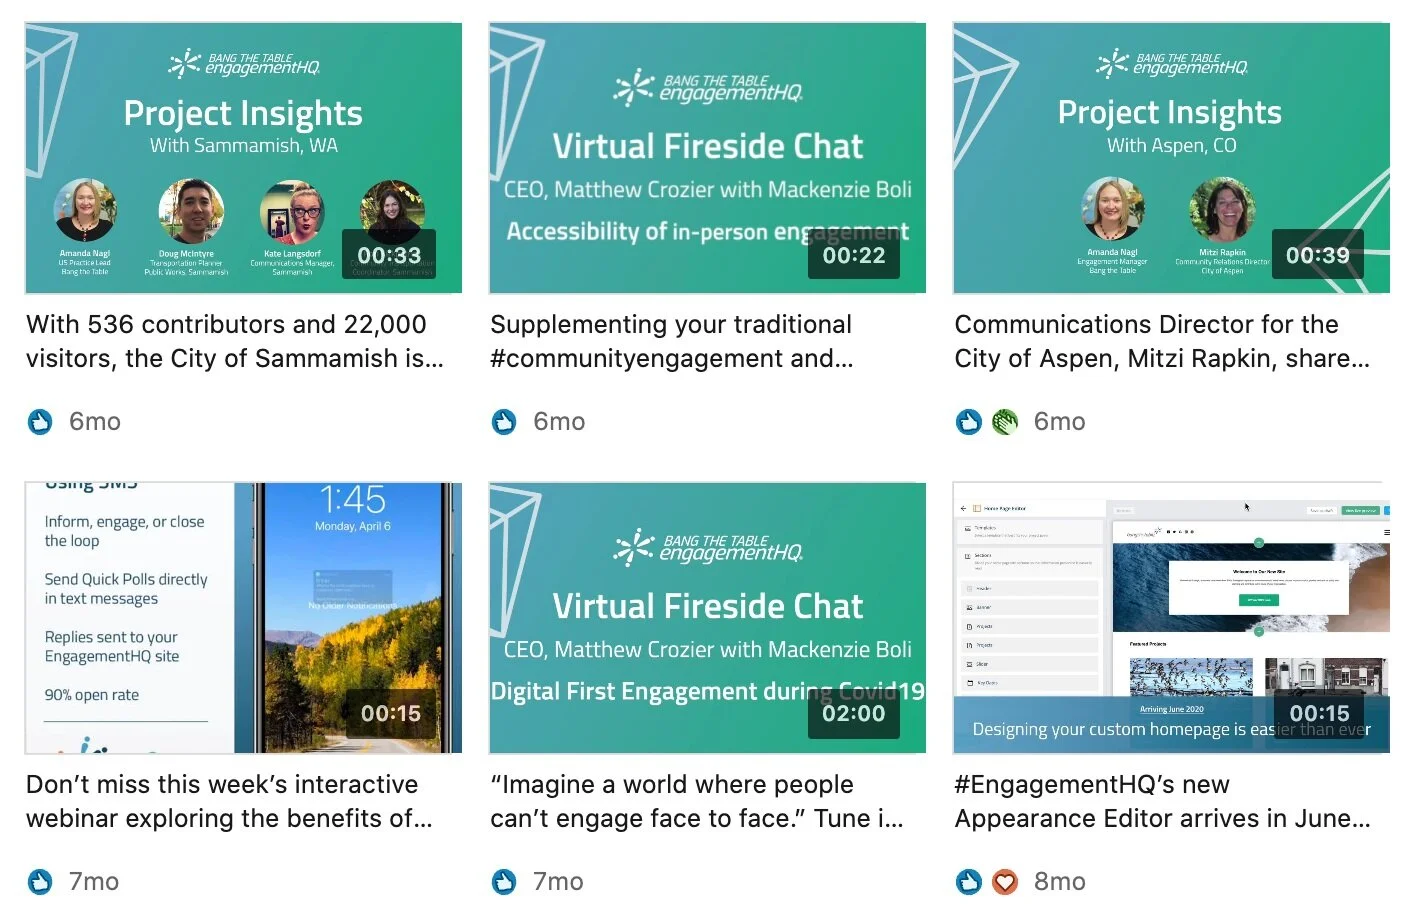This screenshot has width=1417, height=915.
Task: Open post Imagine a world where people
Action: click(x=697, y=801)
